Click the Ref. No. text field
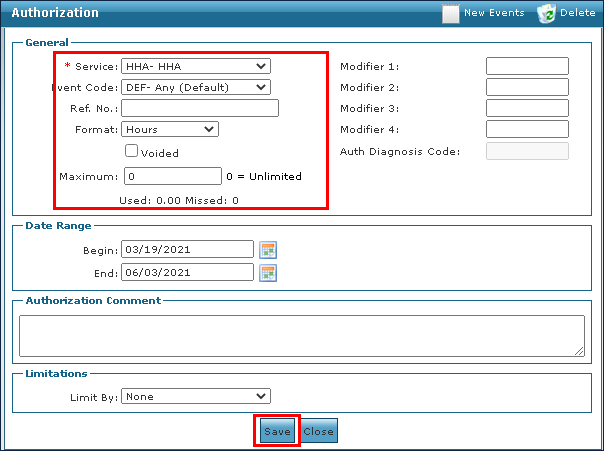 click(199, 108)
